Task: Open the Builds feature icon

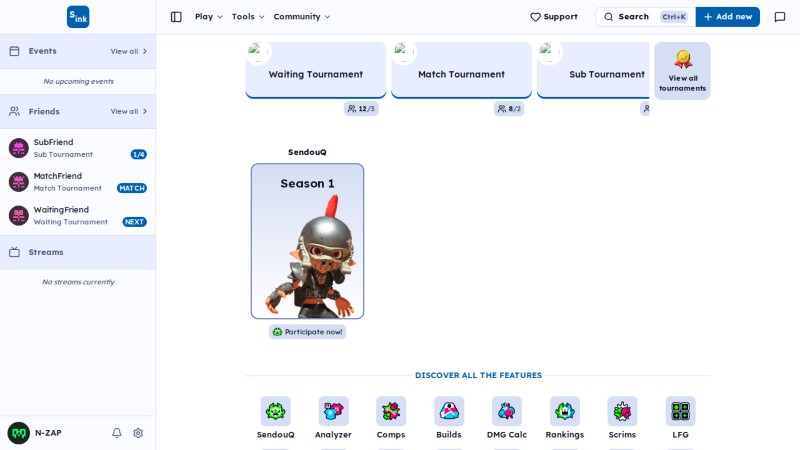Action: click(449, 411)
